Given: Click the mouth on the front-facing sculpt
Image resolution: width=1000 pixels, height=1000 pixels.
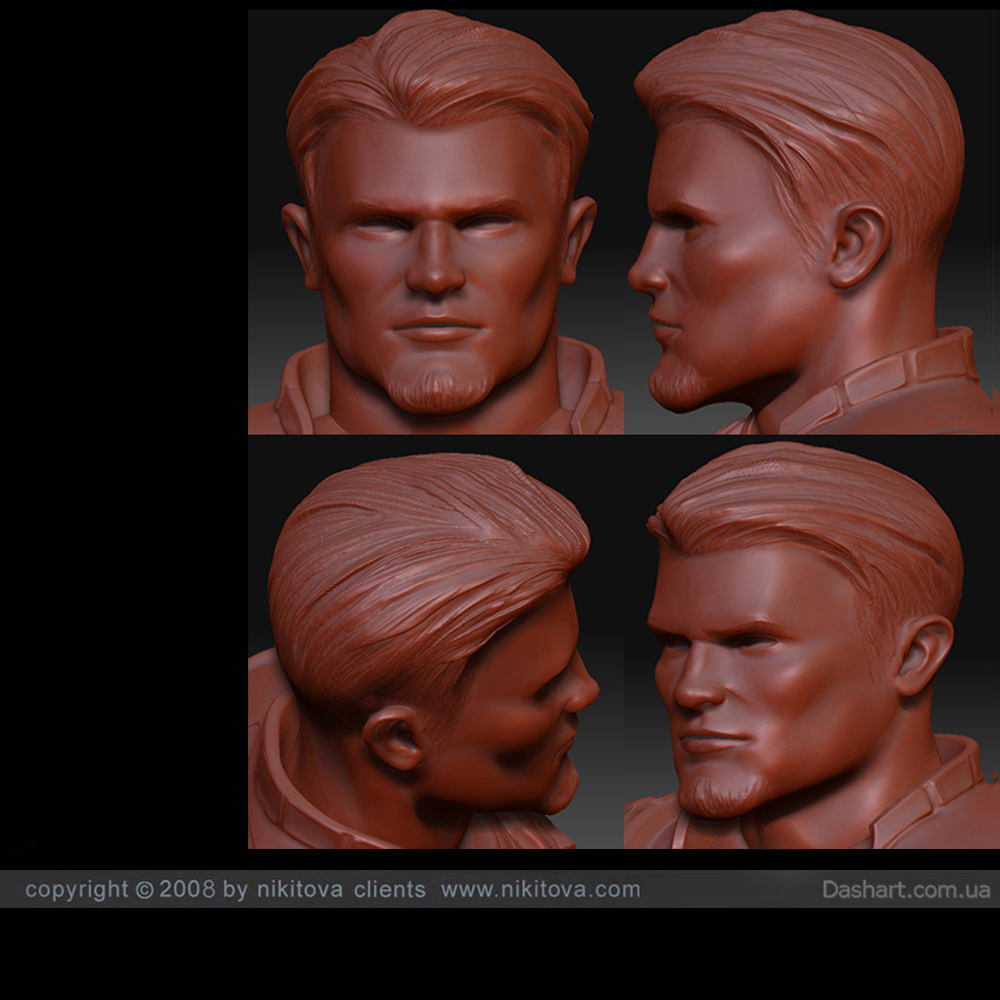Looking at the screenshot, I should point(436,328).
